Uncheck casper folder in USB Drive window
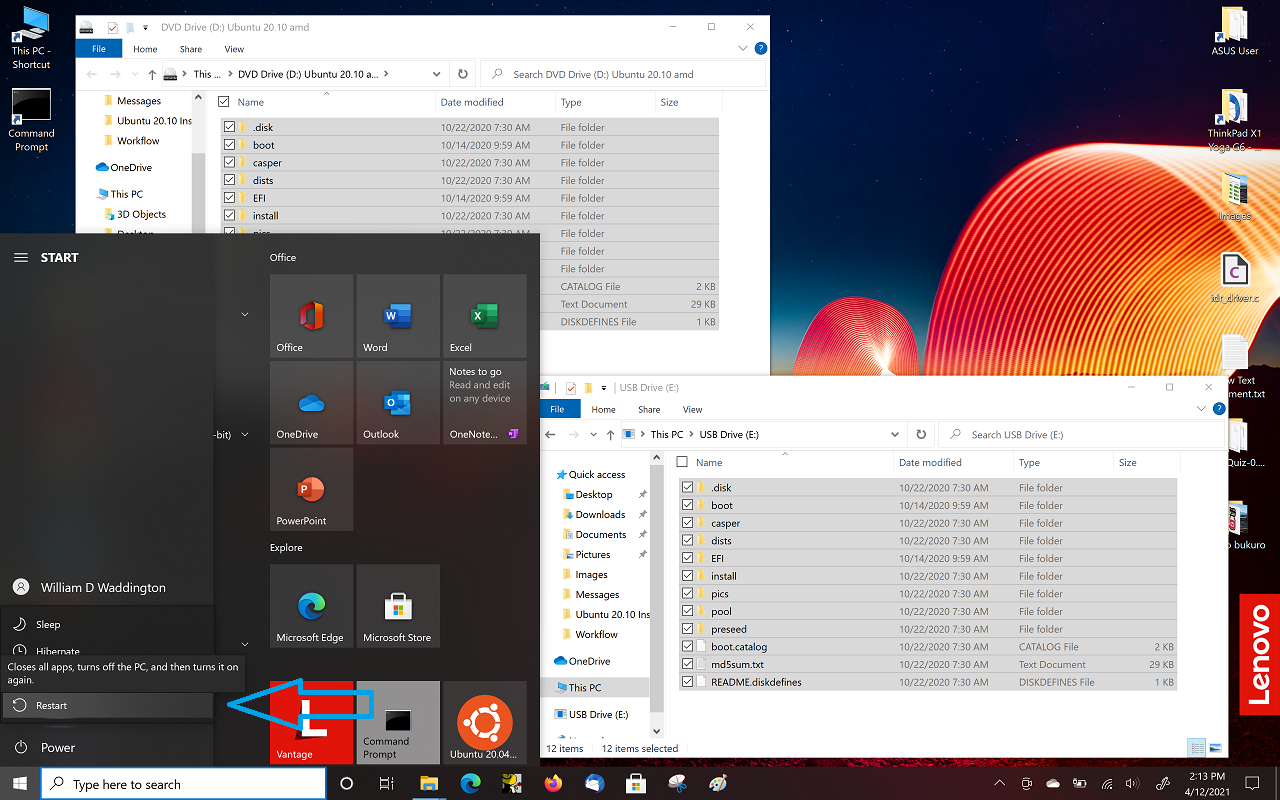This screenshot has height=800, width=1280. point(687,523)
